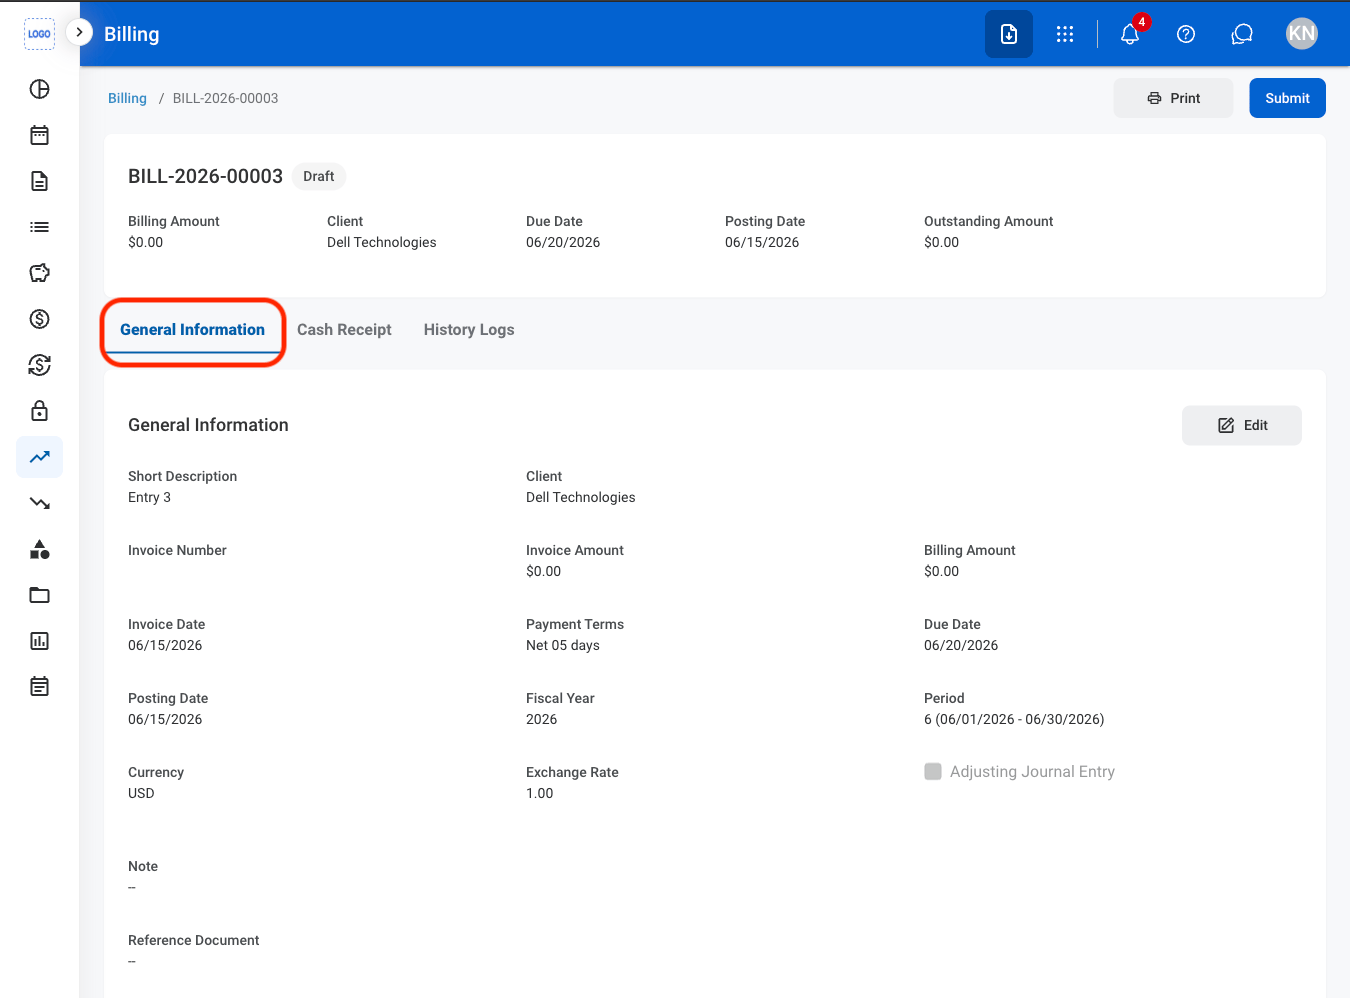Select the upward trend sidebar icon
Viewport: 1350px width, 998px height.
(39, 457)
